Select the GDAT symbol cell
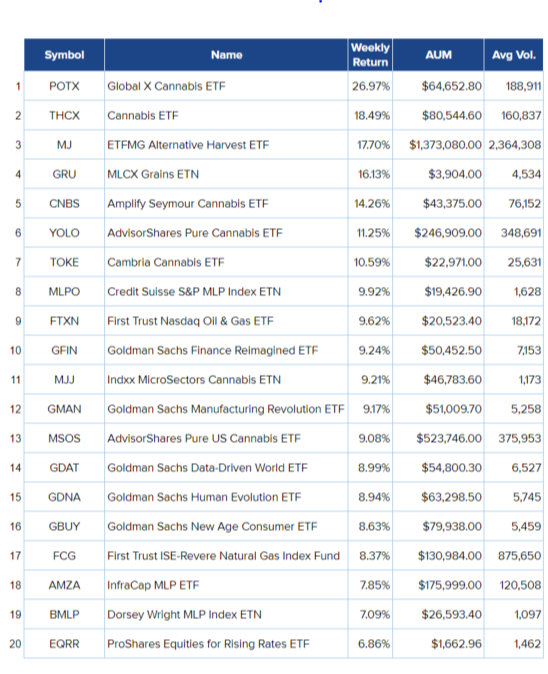The height and width of the screenshot is (674, 548). [64, 468]
